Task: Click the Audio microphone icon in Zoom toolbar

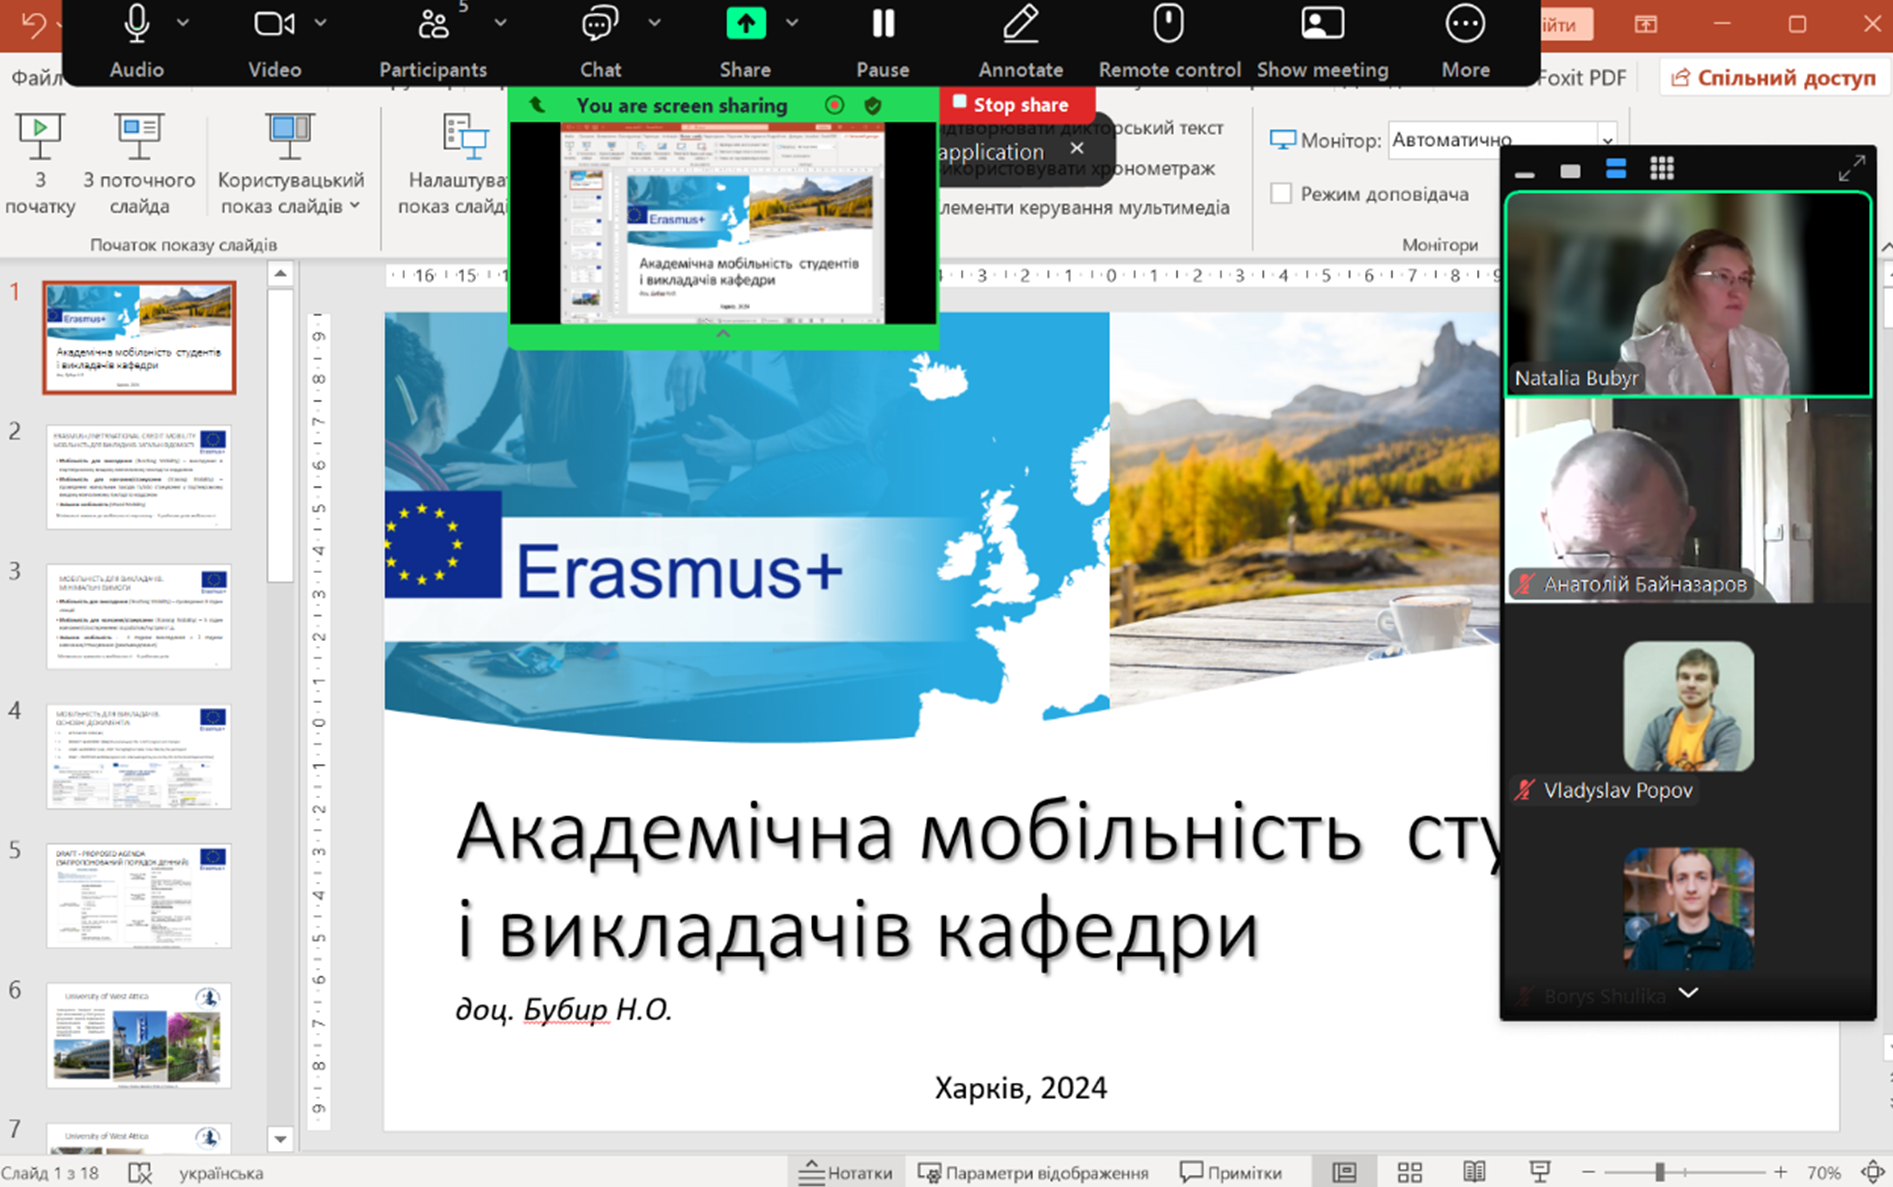Action: coord(137,25)
